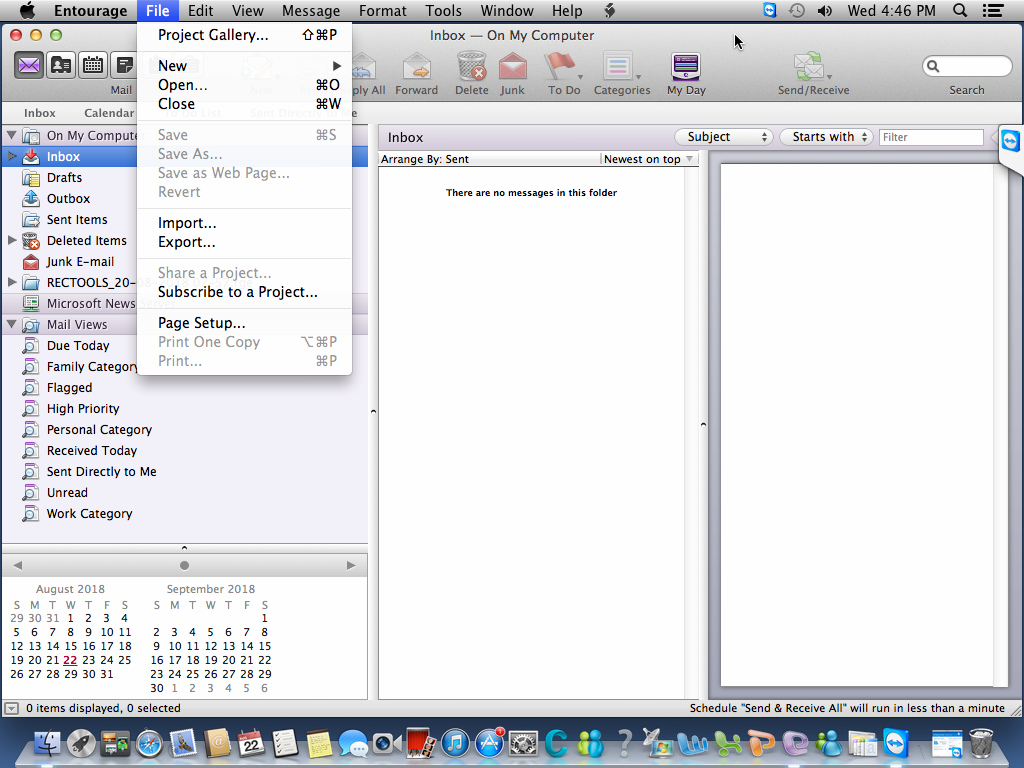
Task: Select Subscribe to a Project...
Action: (x=245, y=292)
